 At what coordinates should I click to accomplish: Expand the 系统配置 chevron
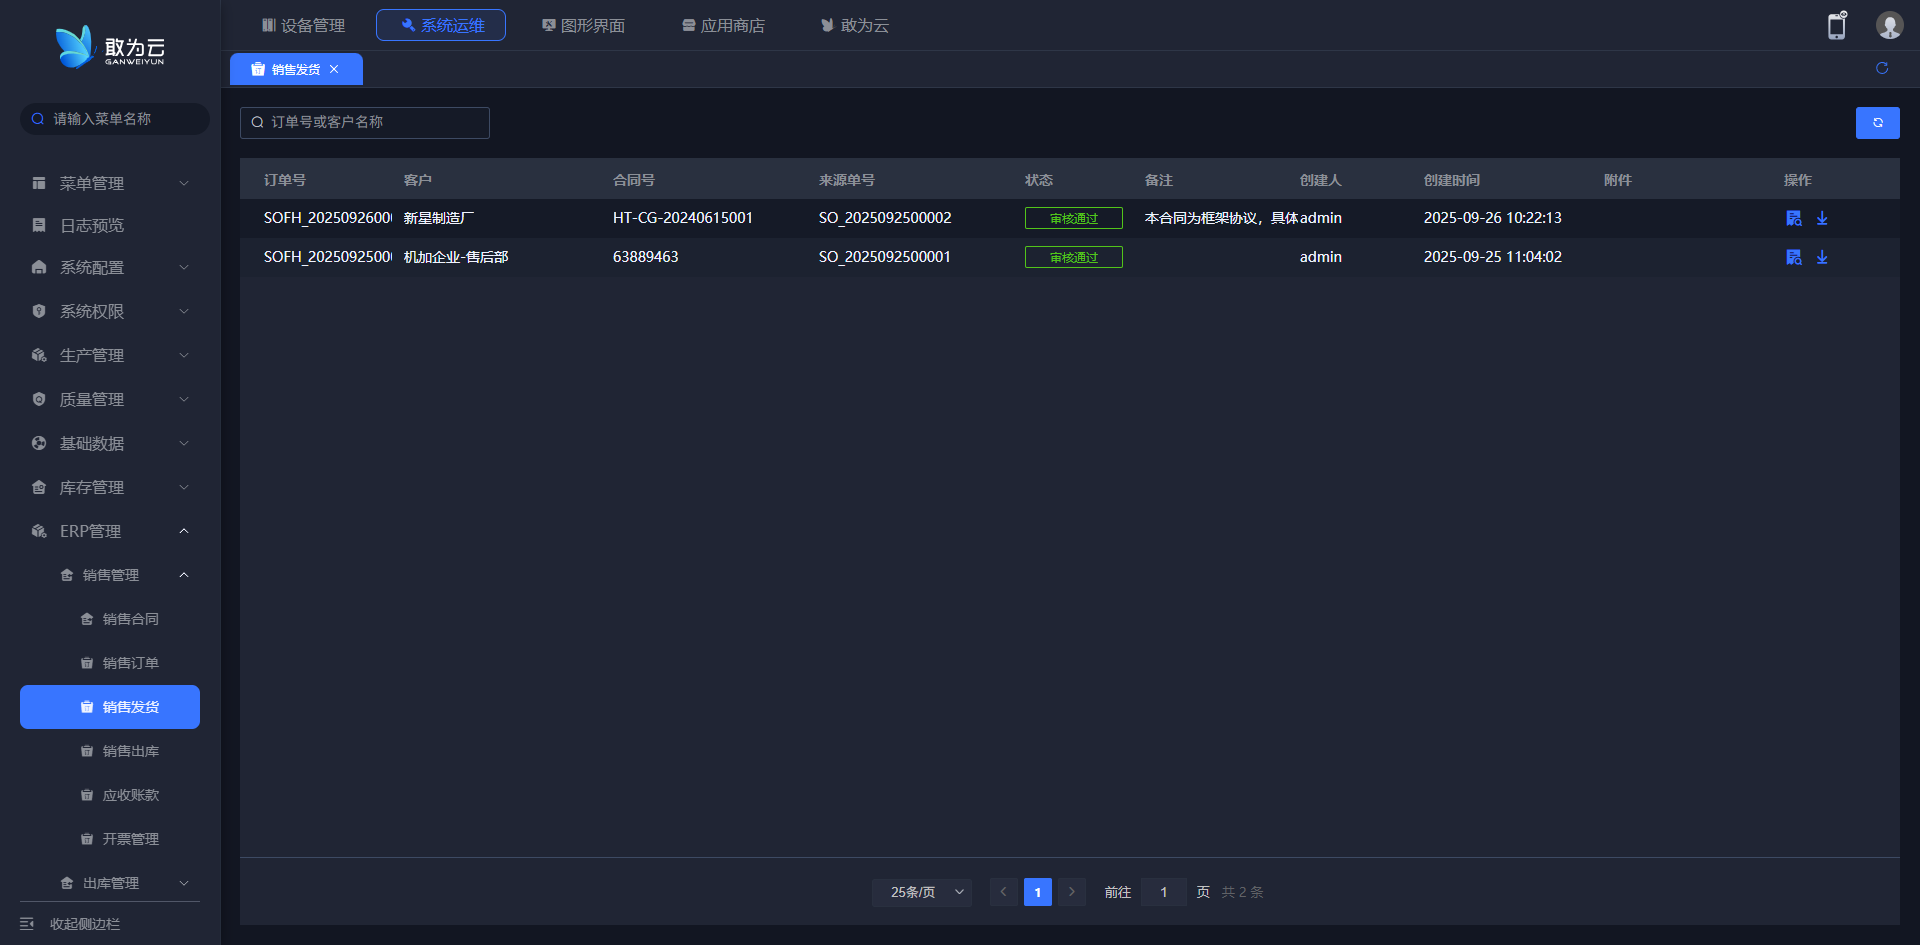[x=184, y=267]
